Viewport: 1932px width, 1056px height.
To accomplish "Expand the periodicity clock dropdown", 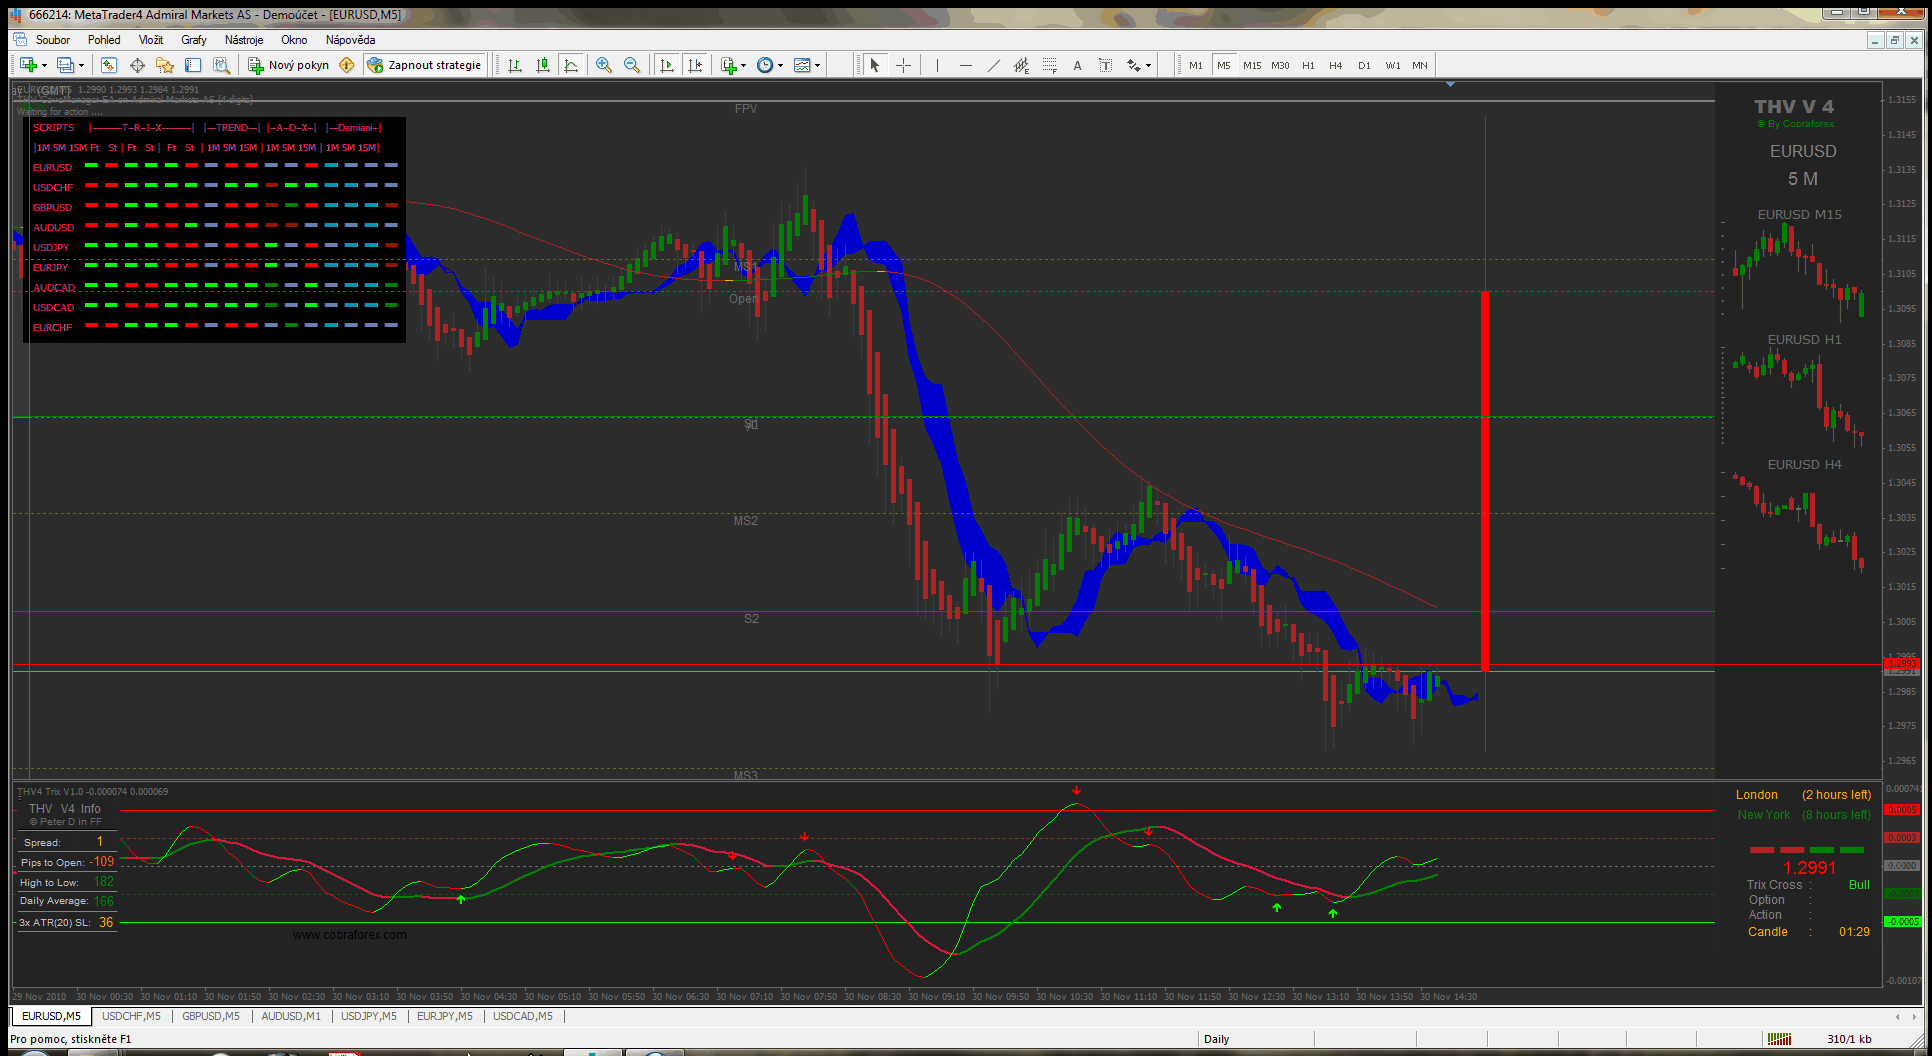I will (780, 66).
